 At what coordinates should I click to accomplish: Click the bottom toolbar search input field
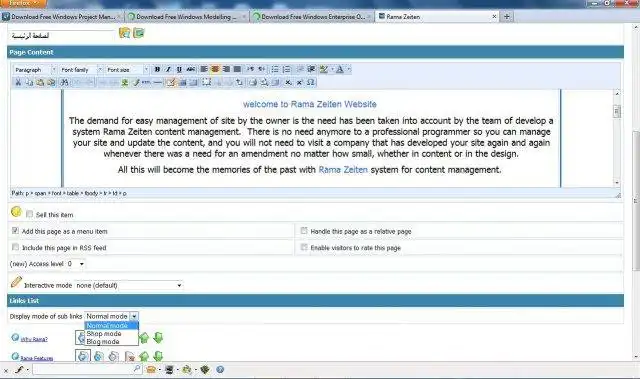click(87, 370)
